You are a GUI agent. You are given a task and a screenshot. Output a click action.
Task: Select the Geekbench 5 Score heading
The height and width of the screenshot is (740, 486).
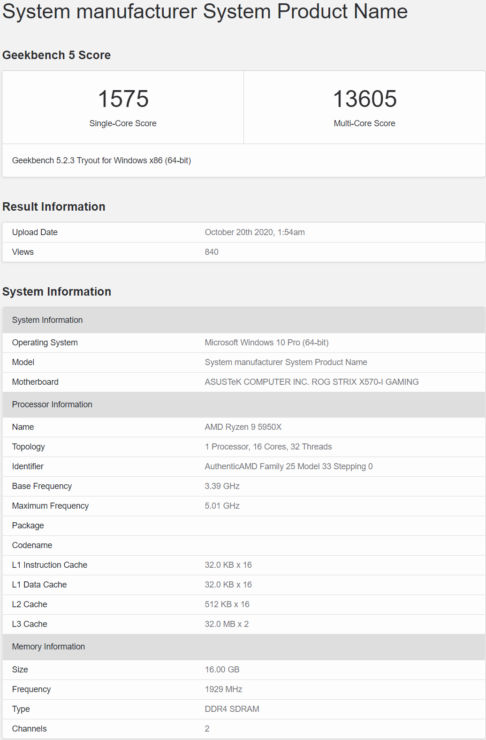(x=57, y=55)
